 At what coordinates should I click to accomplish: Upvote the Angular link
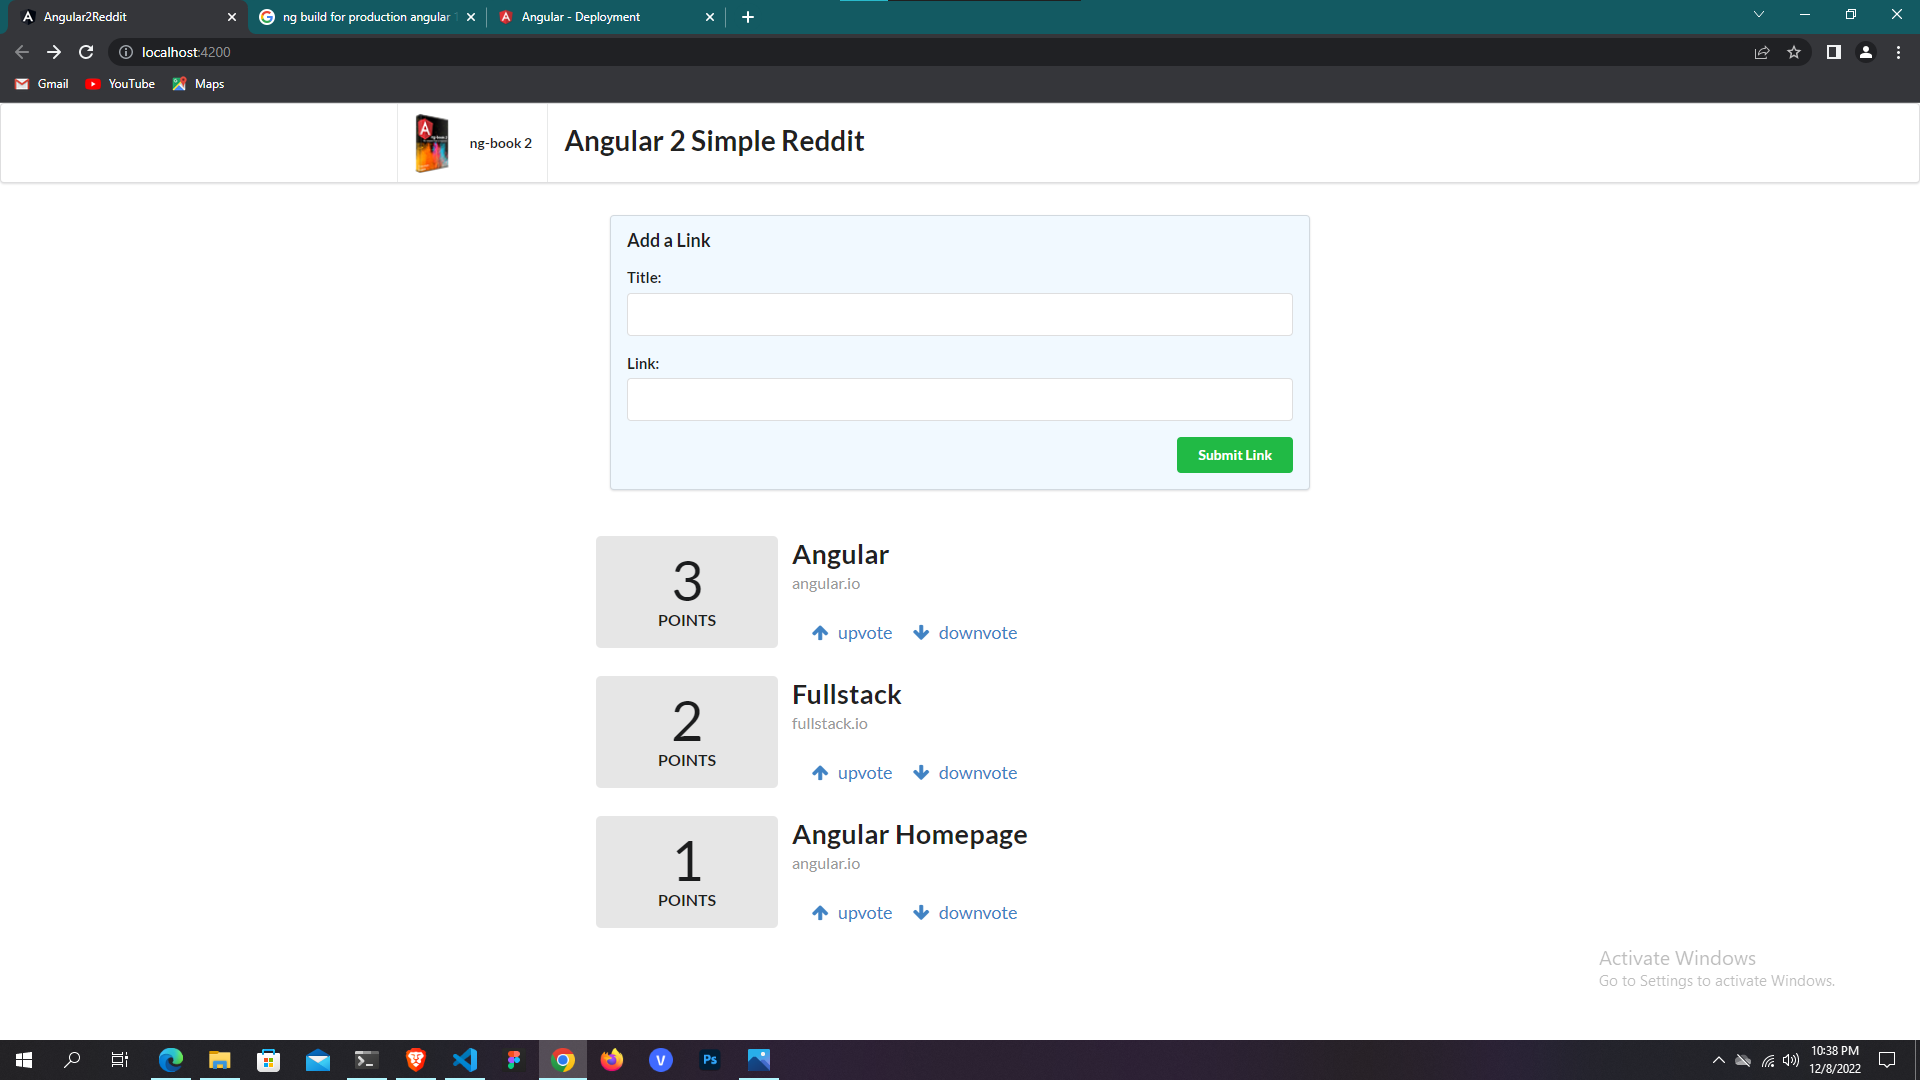tap(851, 632)
